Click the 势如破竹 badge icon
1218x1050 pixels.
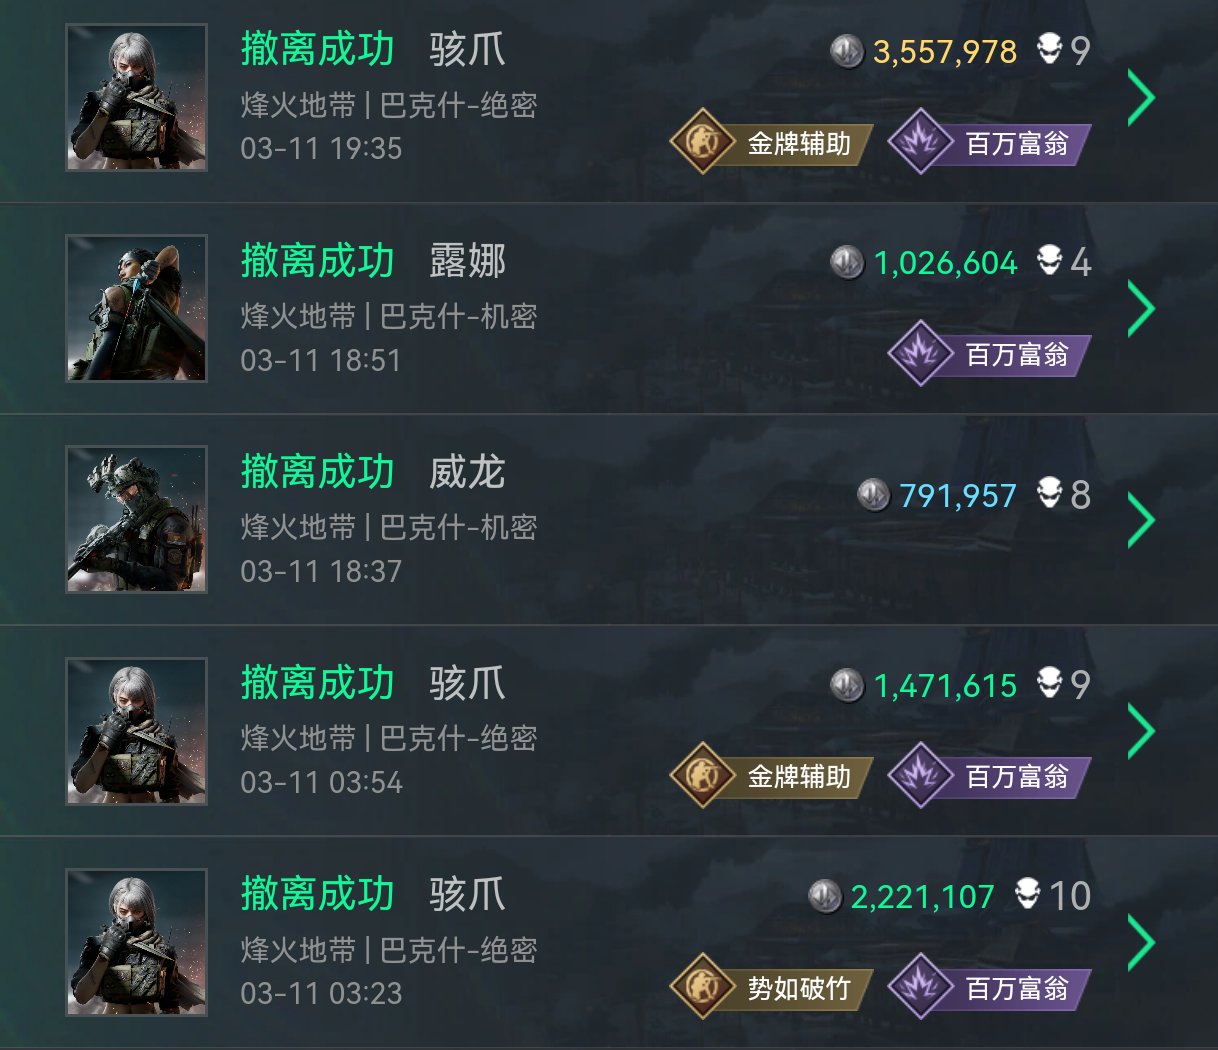703,988
